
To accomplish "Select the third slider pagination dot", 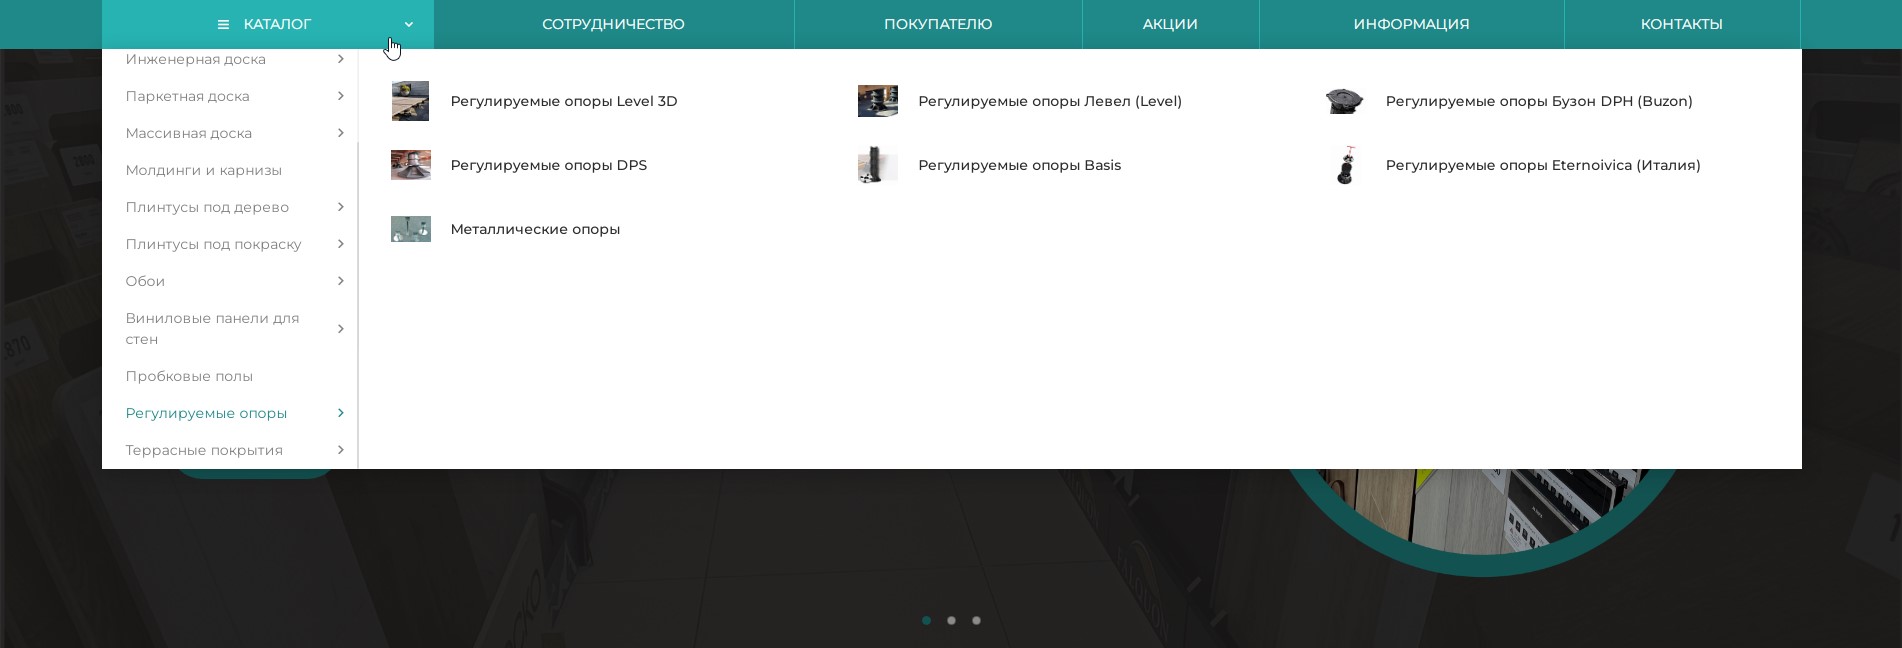I will tap(976, 620).
